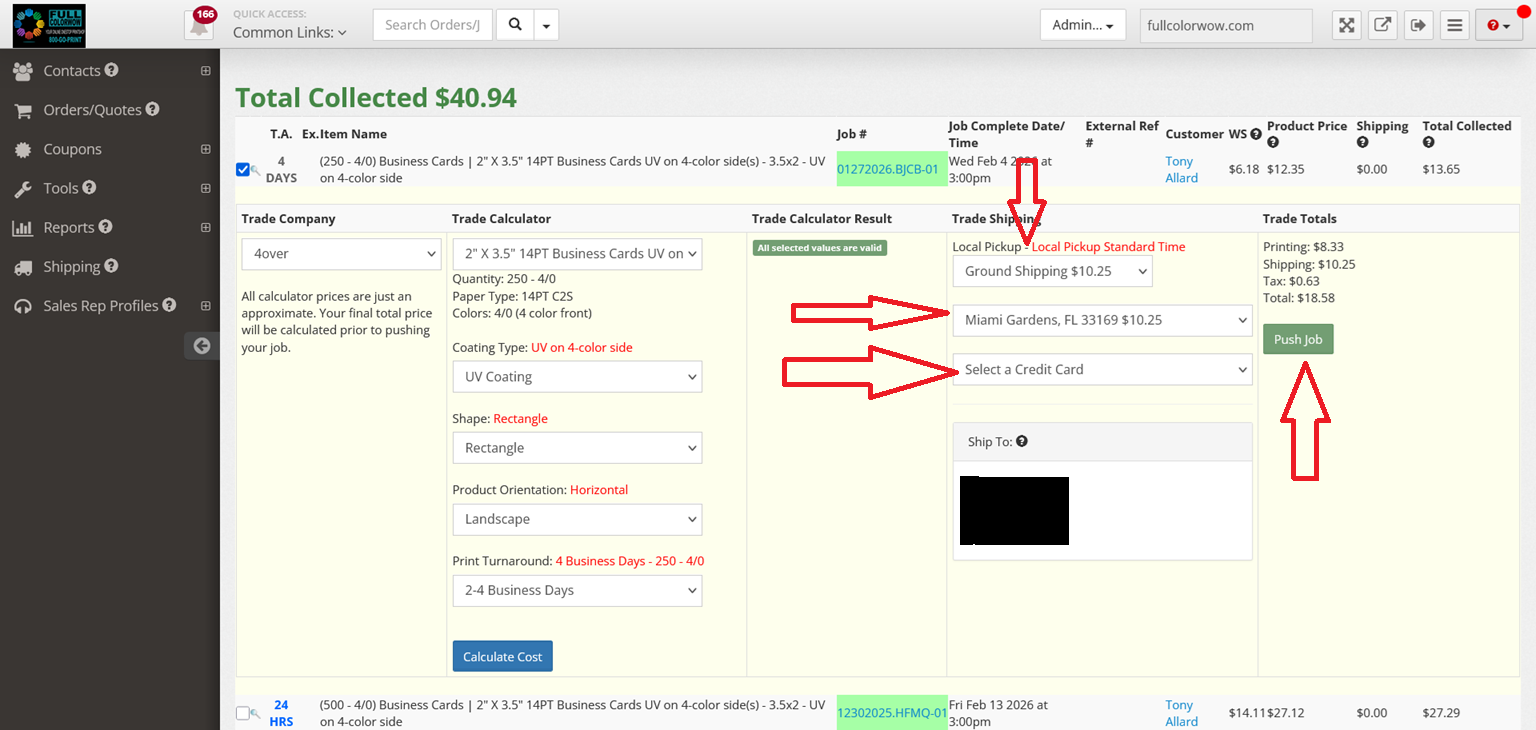Expand the Contacts sidebar plus toggle

(205, 71)
